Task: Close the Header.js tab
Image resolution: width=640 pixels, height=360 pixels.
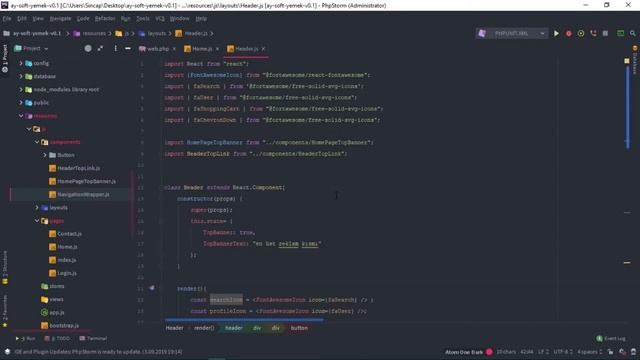Action: coord(263,49)
